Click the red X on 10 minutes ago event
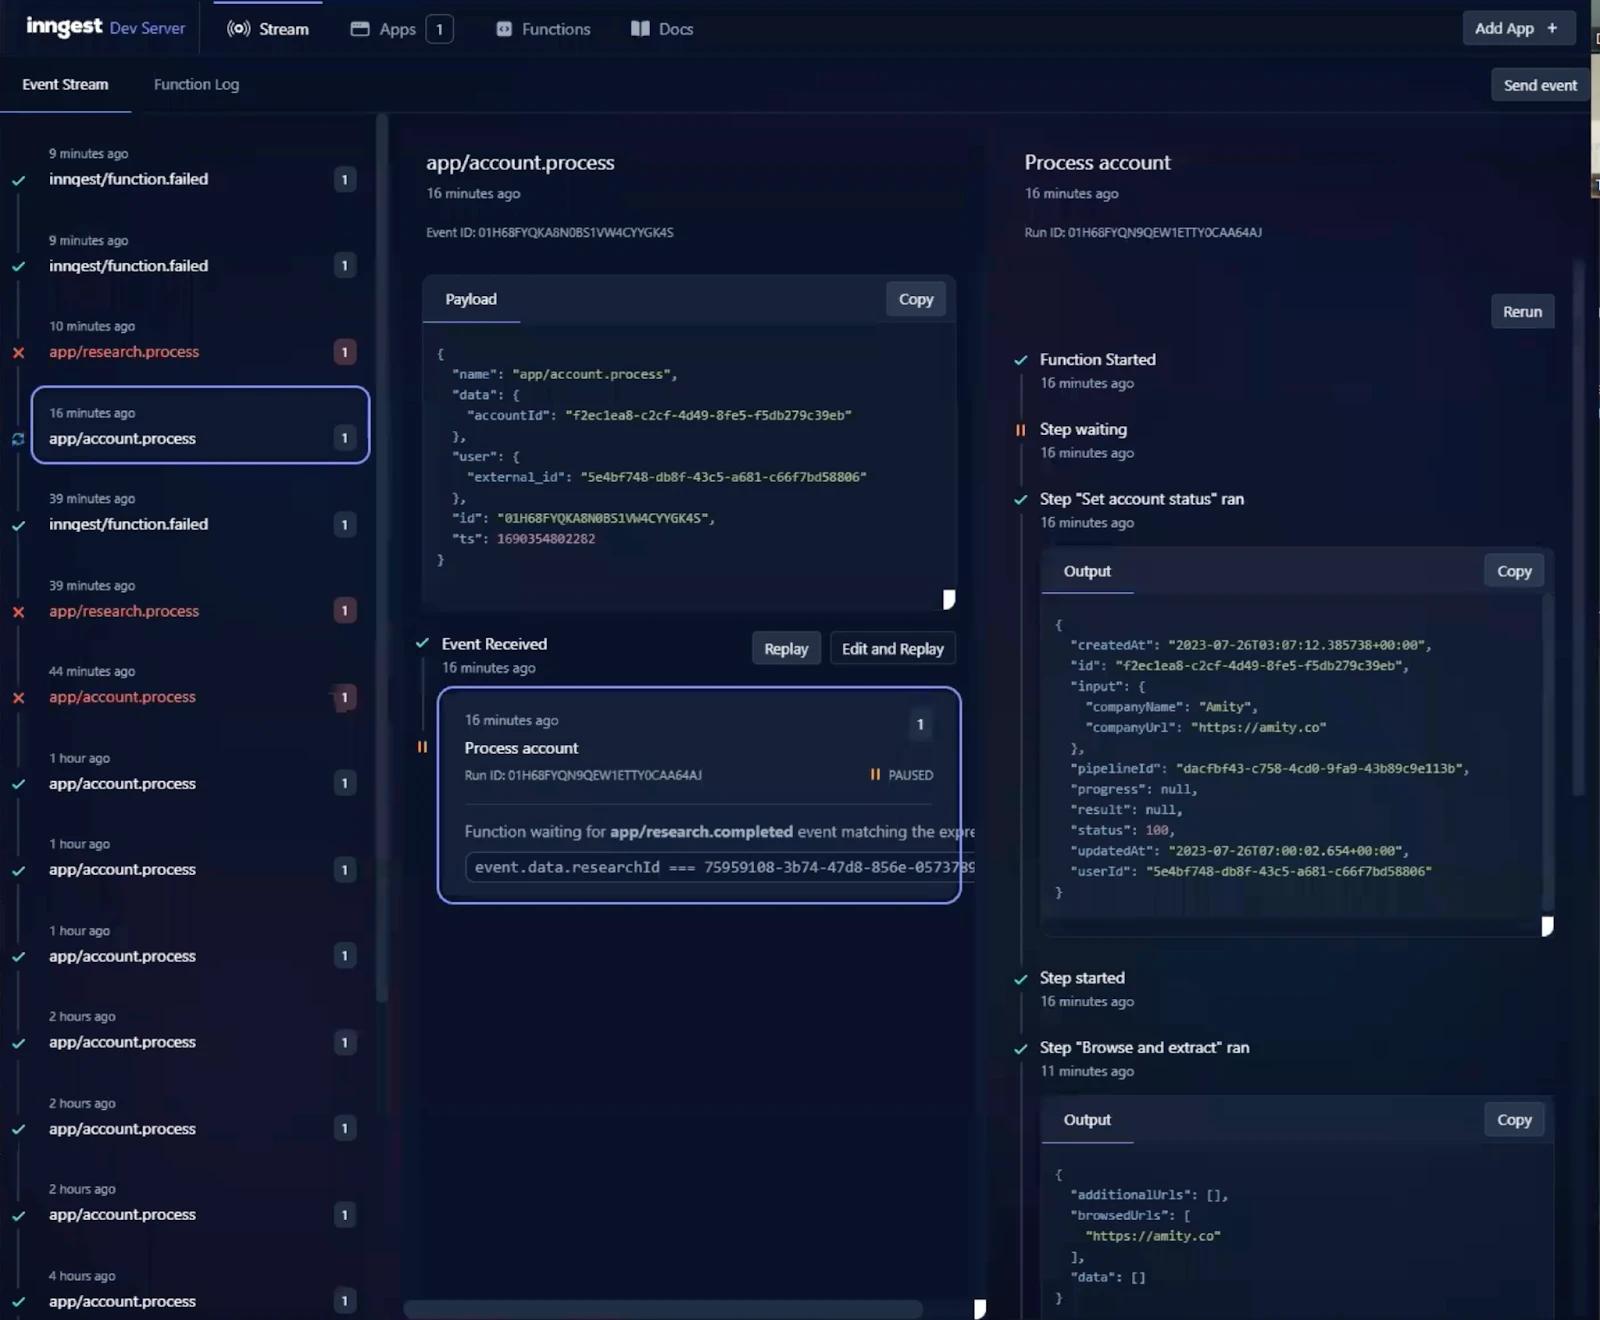Screen dimensions: 1600x1320 click(x=18, y=352)
